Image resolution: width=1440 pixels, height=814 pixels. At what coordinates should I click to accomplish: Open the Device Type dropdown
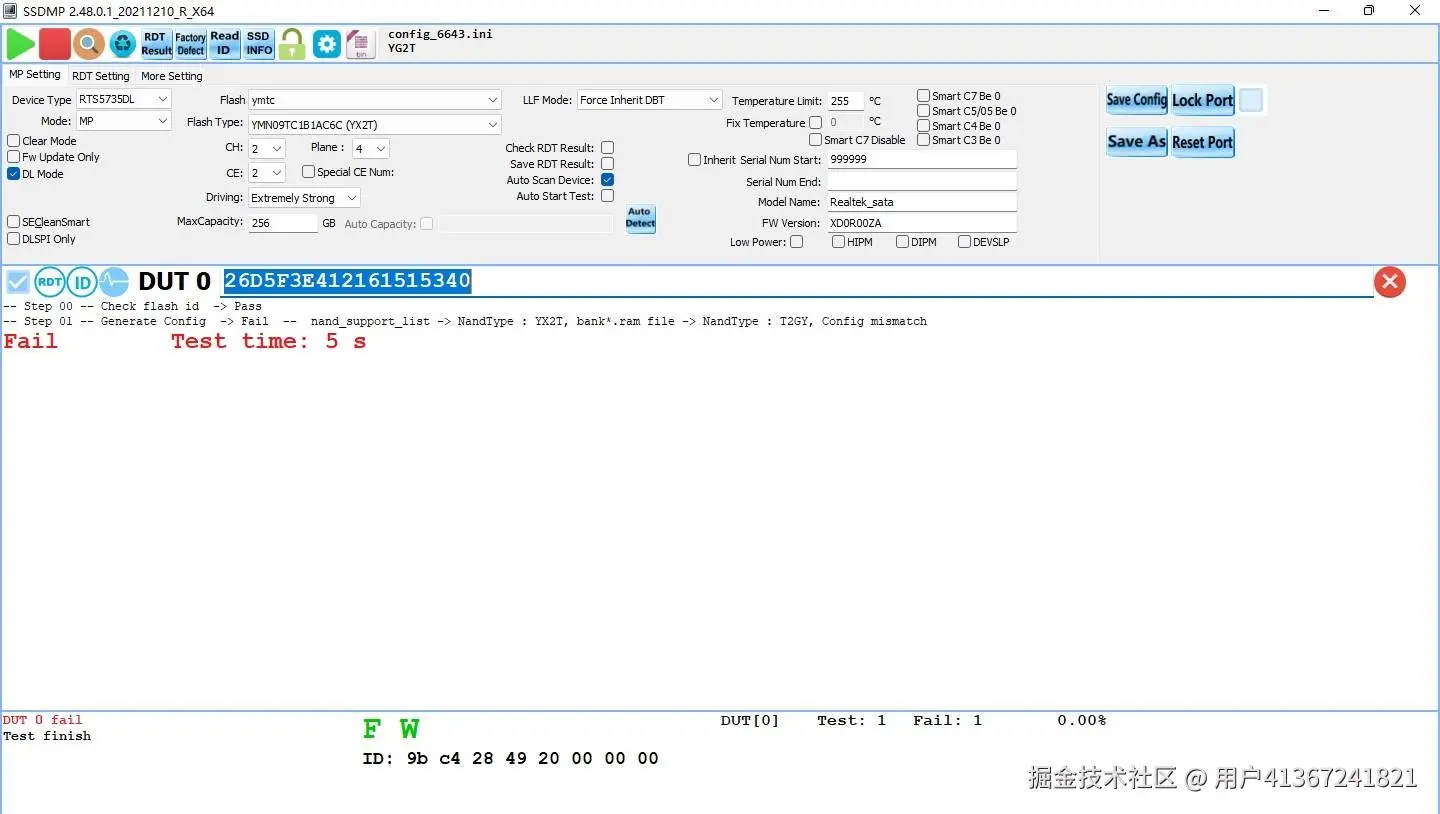point(124,99)
